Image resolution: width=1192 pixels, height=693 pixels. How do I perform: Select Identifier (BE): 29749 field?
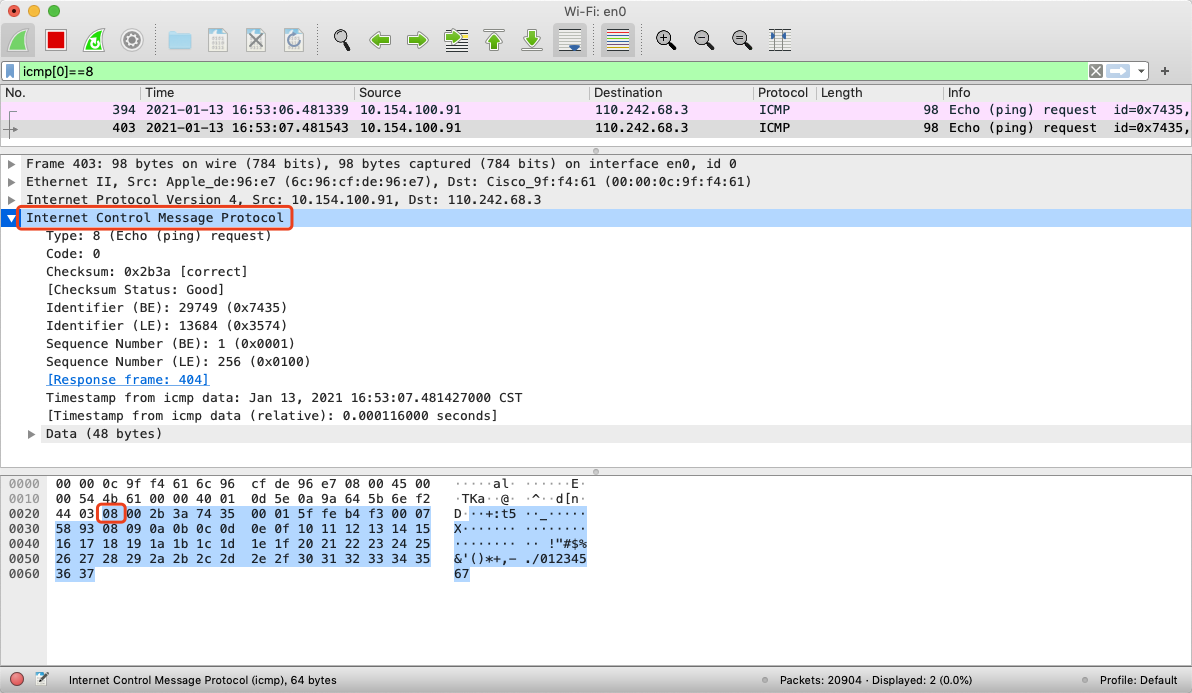pos(166,308)
